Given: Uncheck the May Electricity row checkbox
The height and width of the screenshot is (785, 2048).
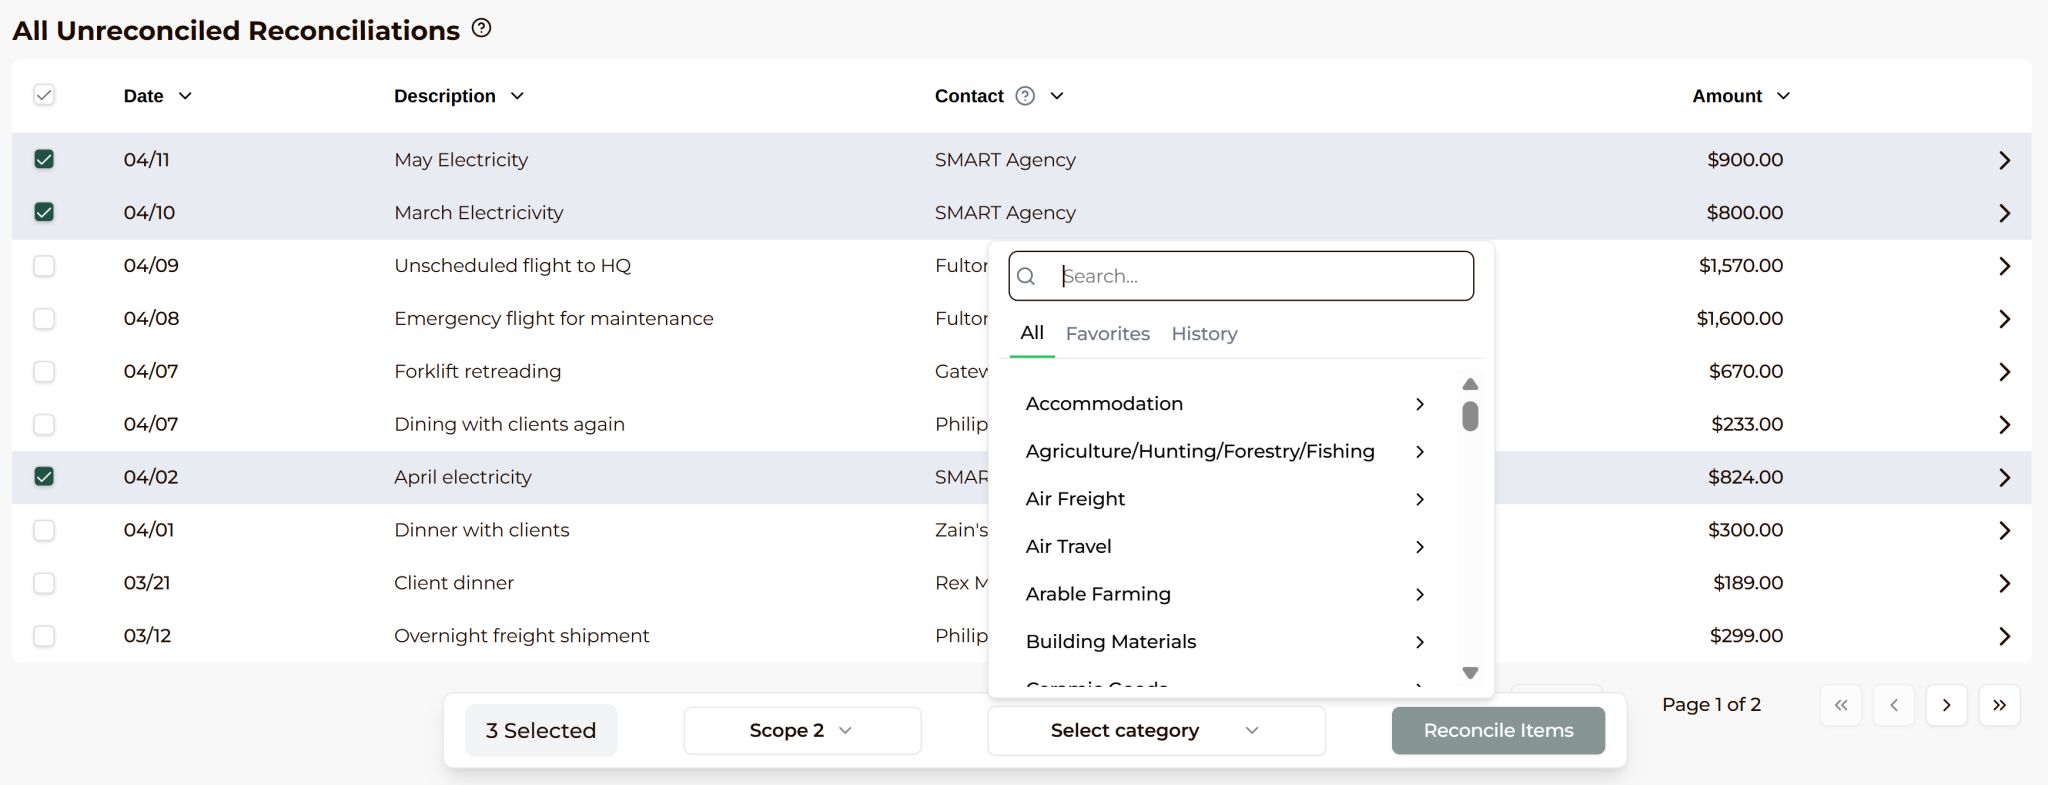Looking at the screenshot, I should coord(44,159).
